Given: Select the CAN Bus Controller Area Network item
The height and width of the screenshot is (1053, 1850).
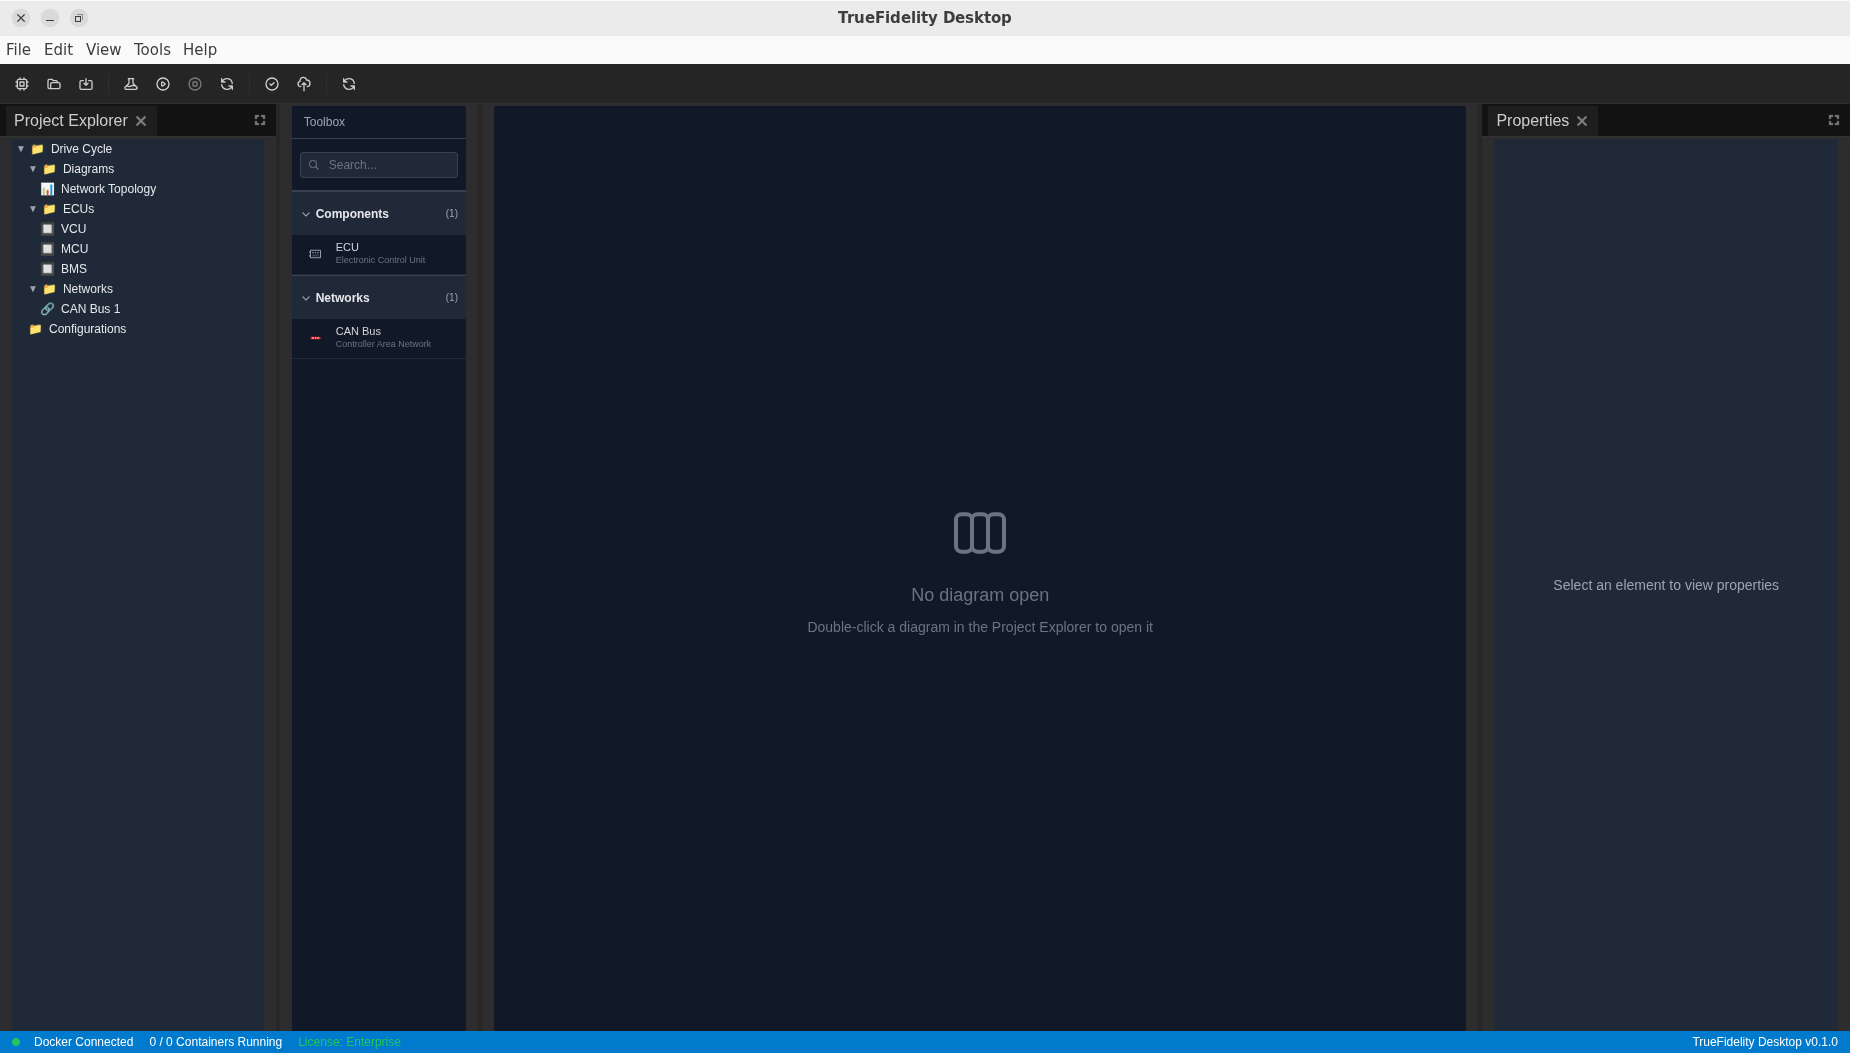Looking at the screenshot, I should click(379, 338).
